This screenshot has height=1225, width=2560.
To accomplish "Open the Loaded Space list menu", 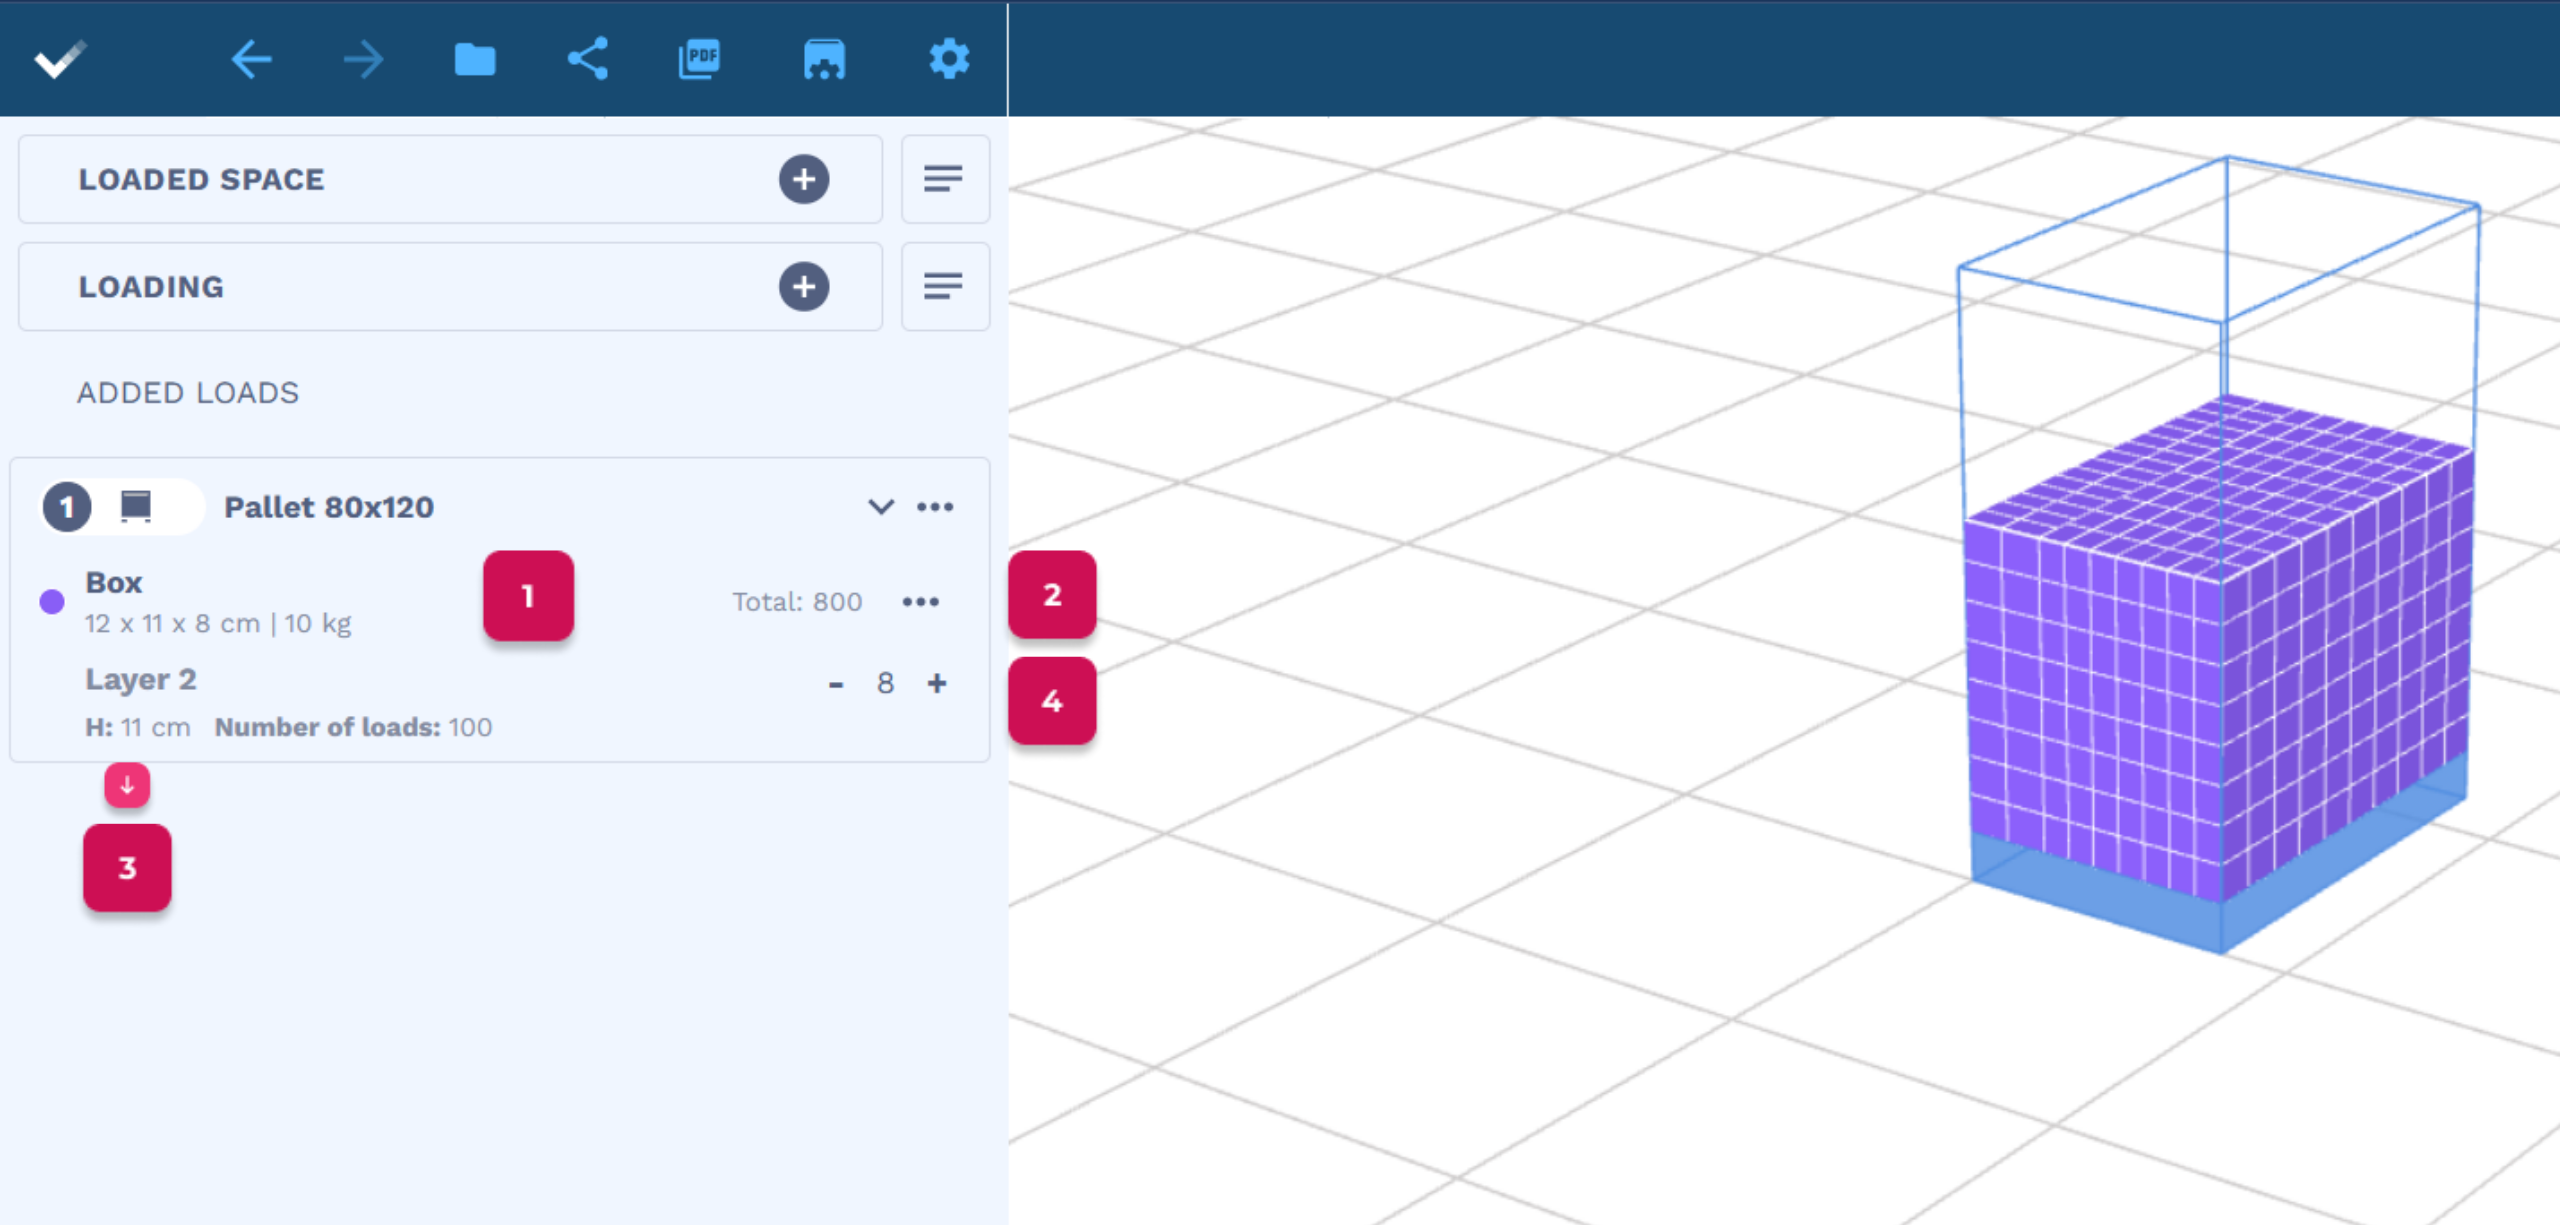I will coord(945,179).
